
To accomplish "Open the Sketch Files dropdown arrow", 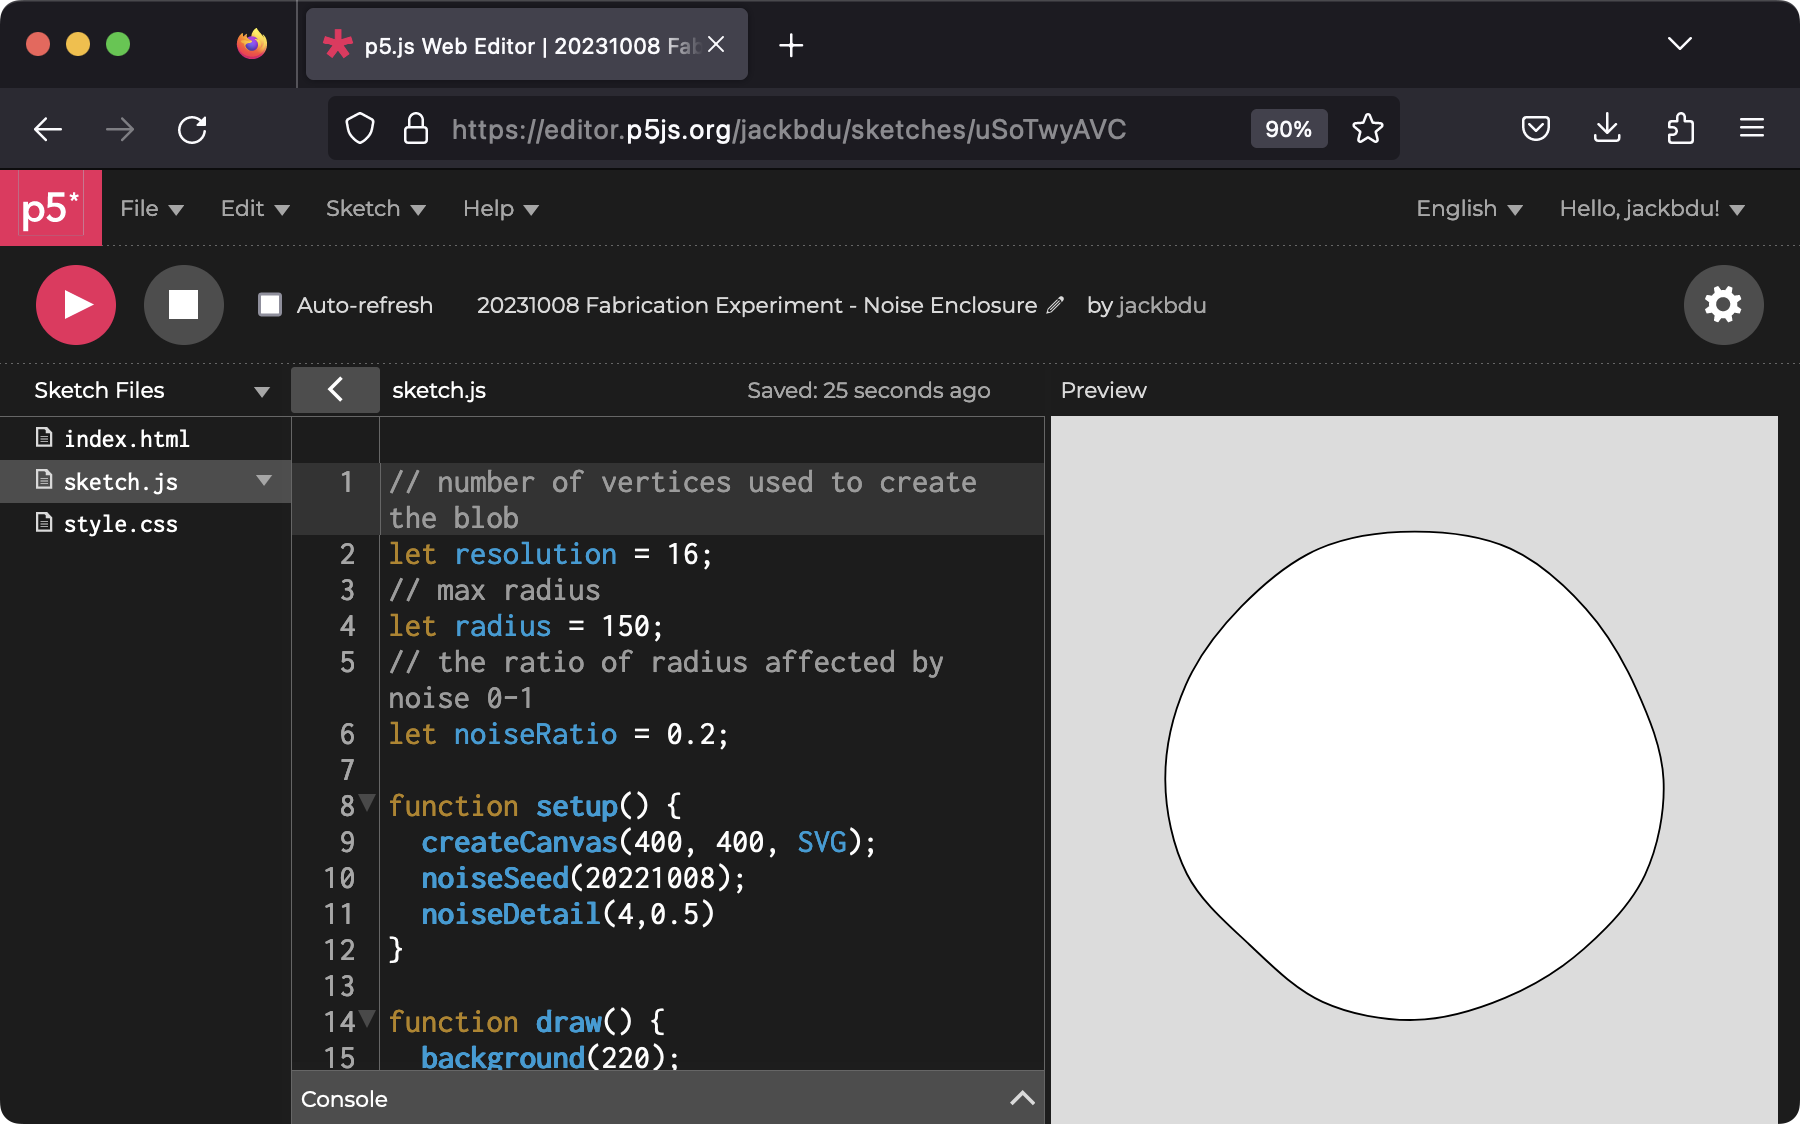I will [262, 391].
